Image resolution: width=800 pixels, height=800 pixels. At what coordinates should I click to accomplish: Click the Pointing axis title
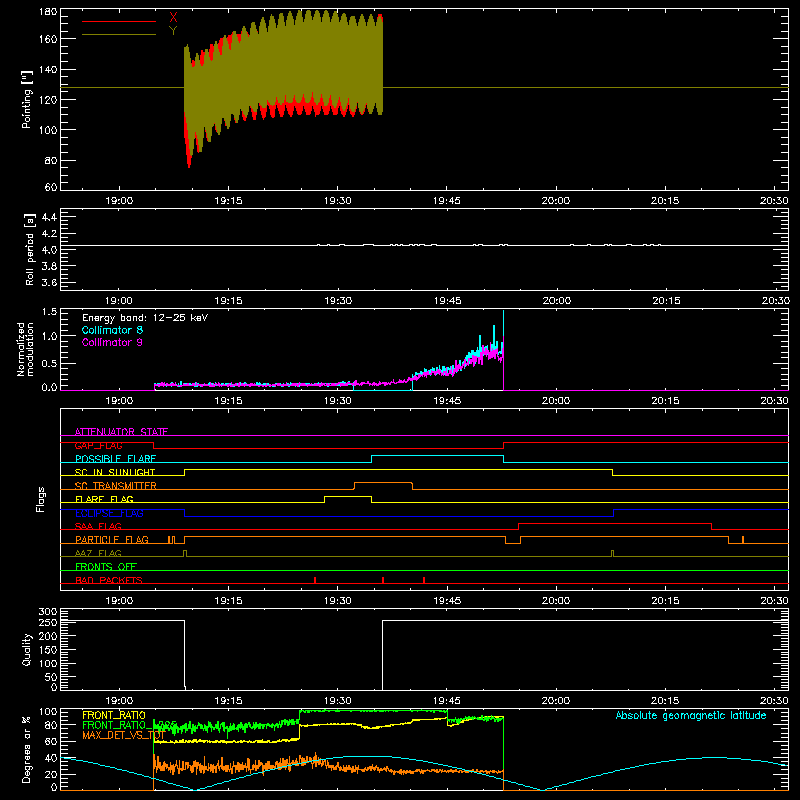coord(27,99)
